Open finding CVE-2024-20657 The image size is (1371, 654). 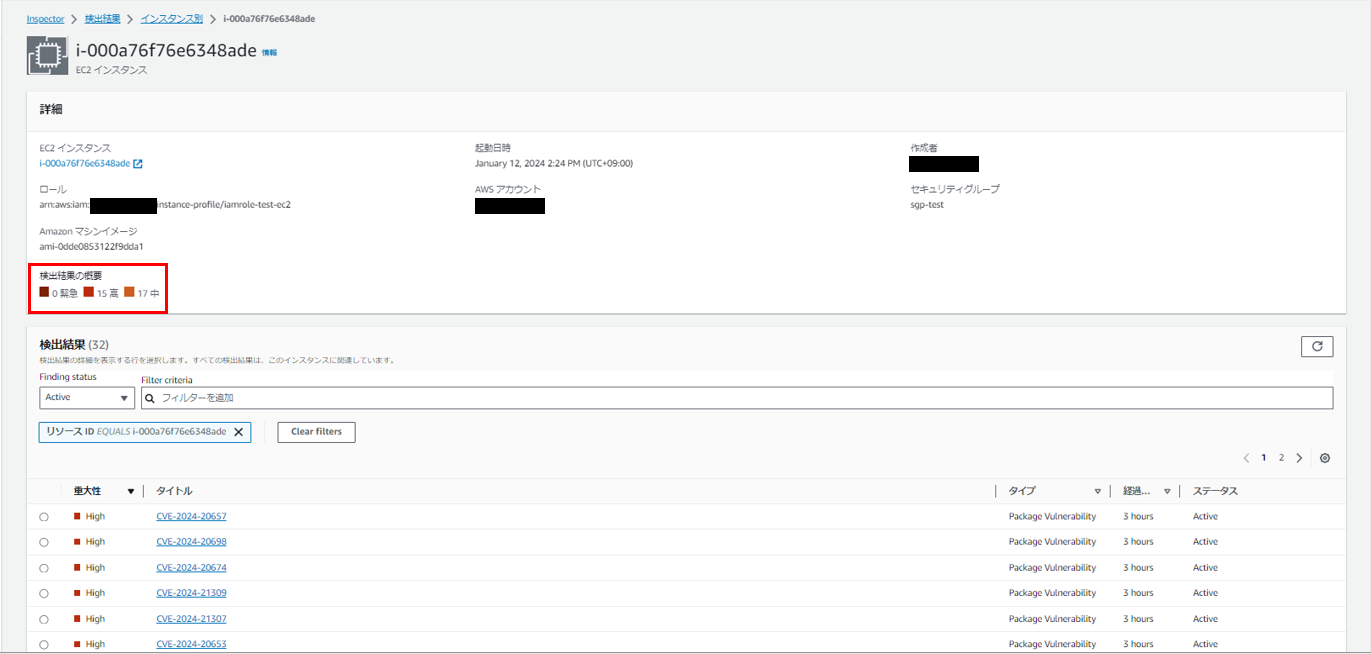(191, 516)
